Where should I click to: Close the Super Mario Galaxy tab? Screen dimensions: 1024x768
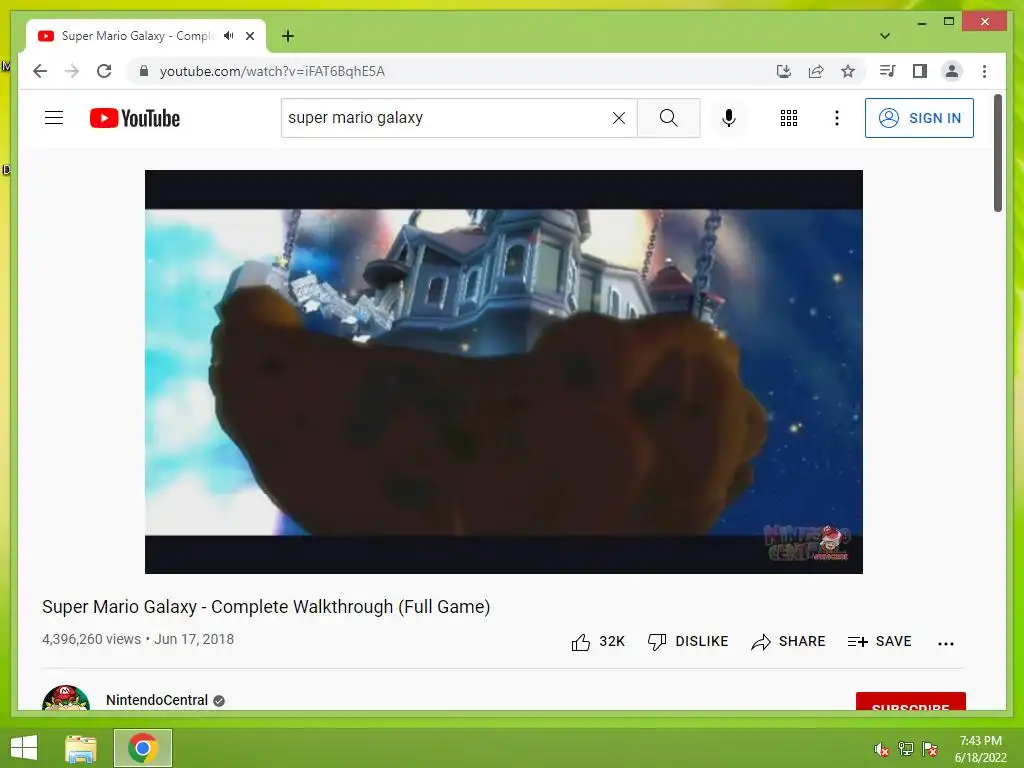click(x=249, y=36)
